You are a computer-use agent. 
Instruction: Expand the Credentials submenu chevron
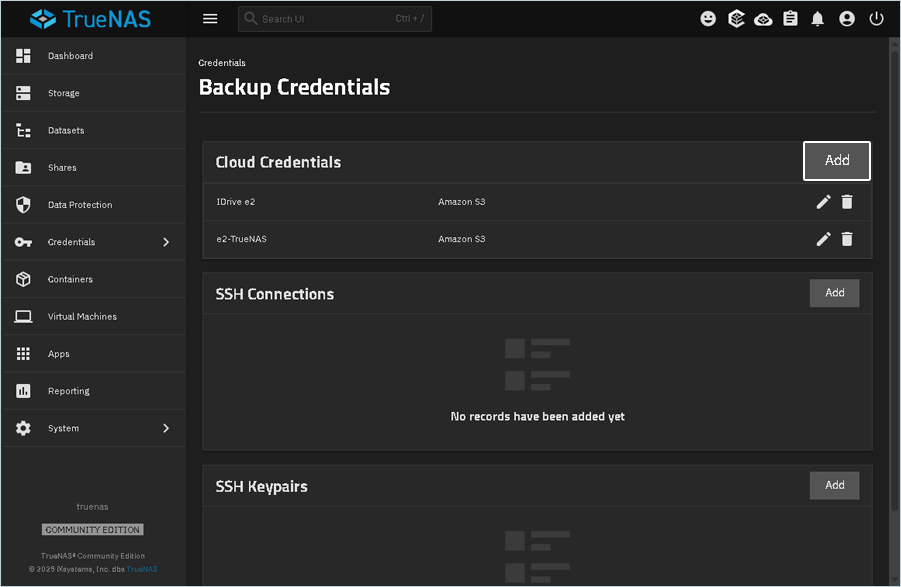pyautogui.click(x=166, y=242)
